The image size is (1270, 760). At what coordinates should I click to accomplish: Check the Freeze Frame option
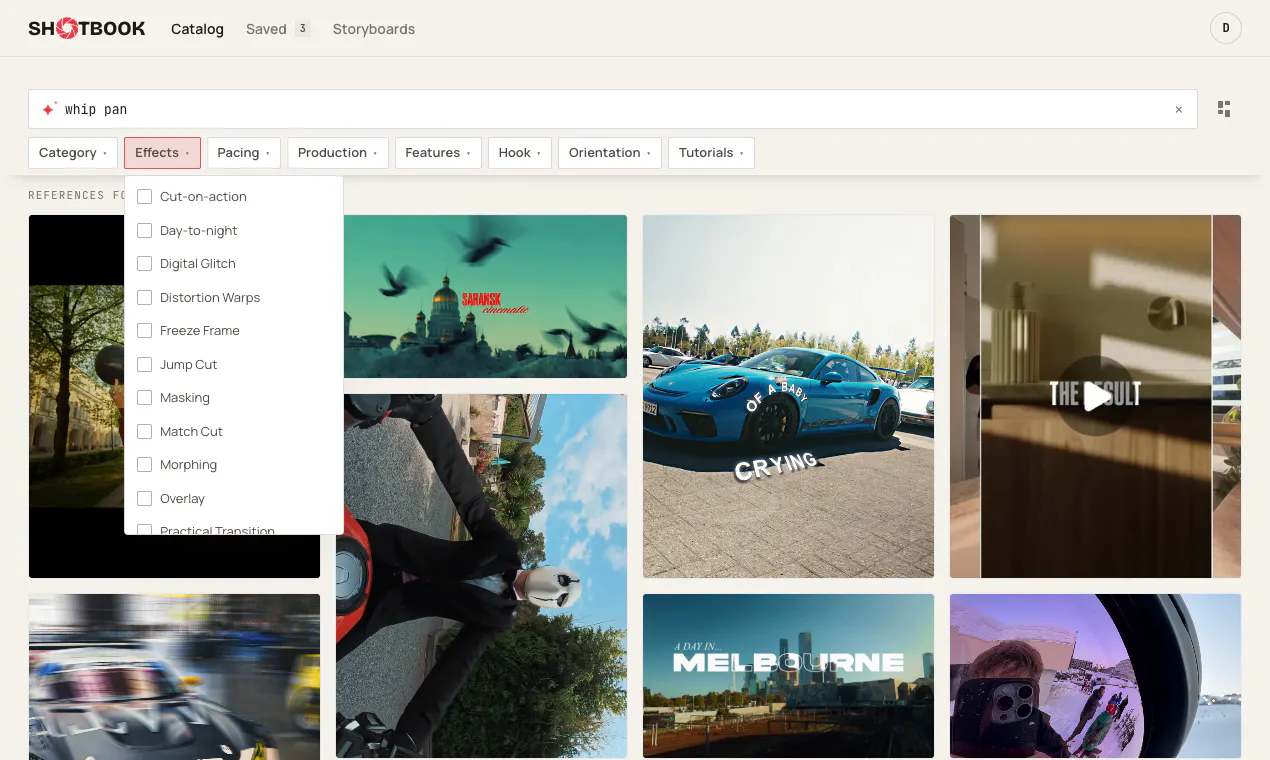tap(144, 331)
